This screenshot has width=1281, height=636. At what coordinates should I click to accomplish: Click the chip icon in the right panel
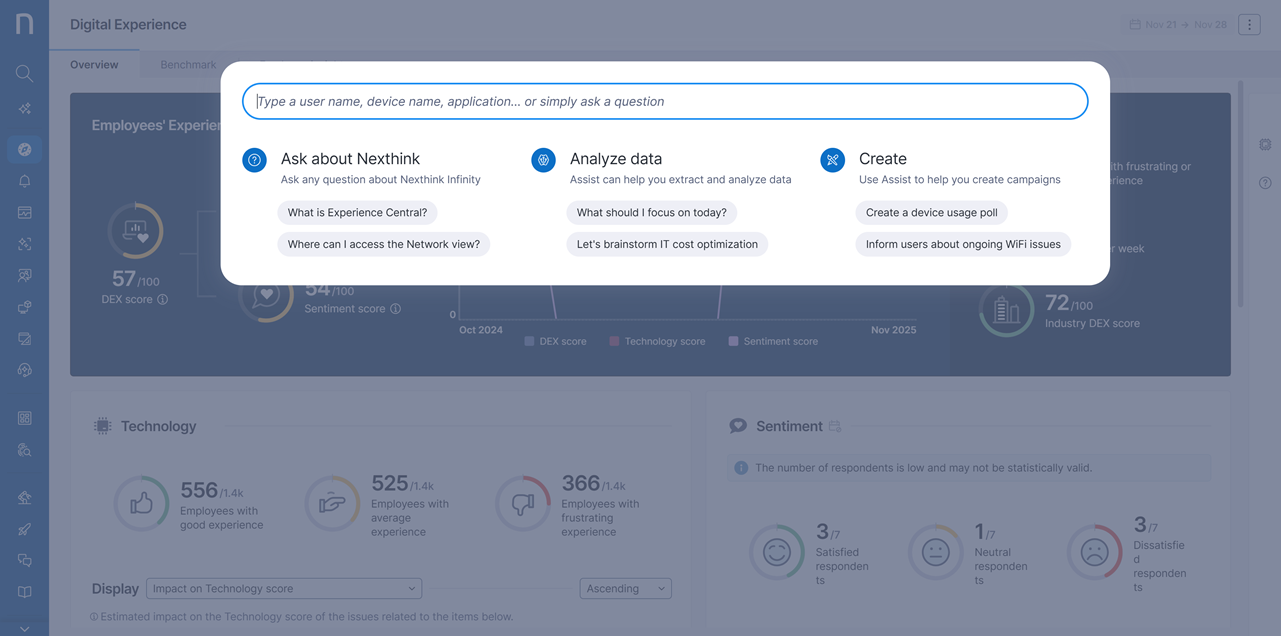(1265, 145)
